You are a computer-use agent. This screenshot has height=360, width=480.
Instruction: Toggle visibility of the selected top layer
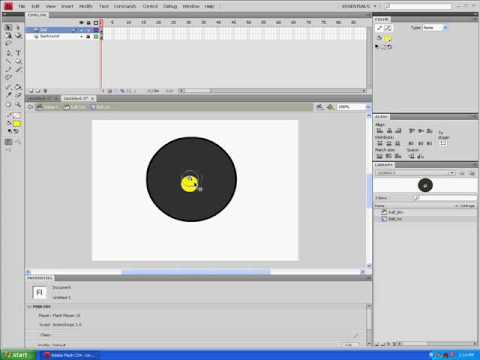pyautogui.click(x=82, y=30)
